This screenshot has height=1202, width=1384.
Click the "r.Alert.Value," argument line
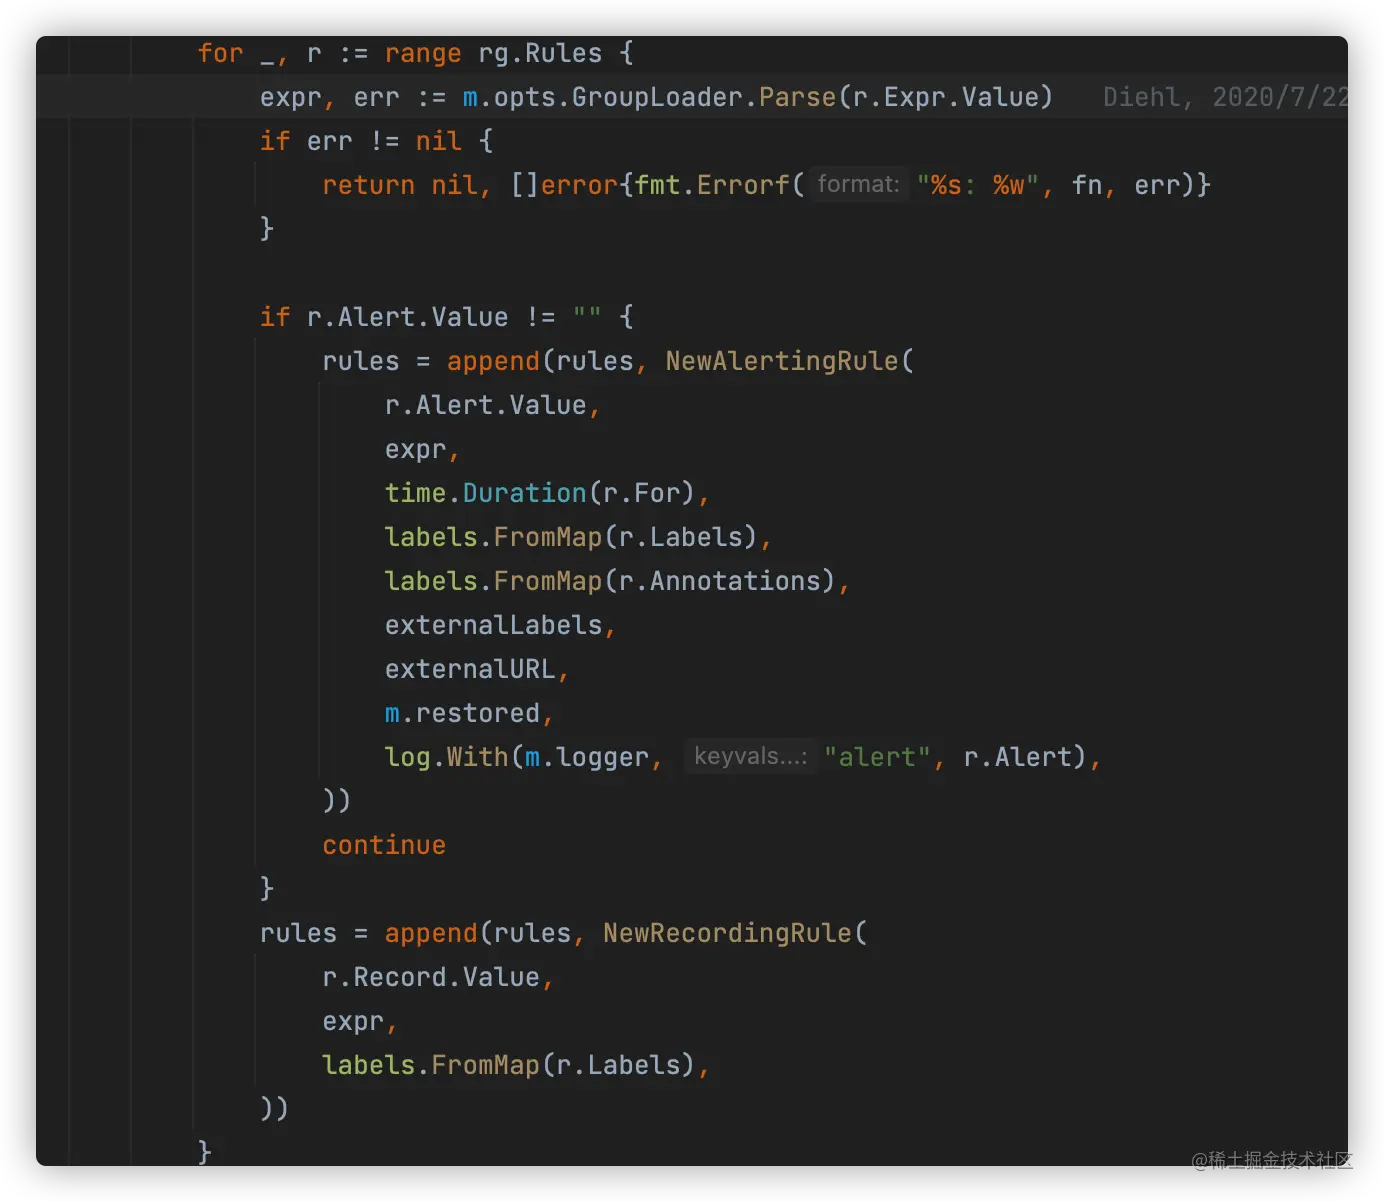492,406
